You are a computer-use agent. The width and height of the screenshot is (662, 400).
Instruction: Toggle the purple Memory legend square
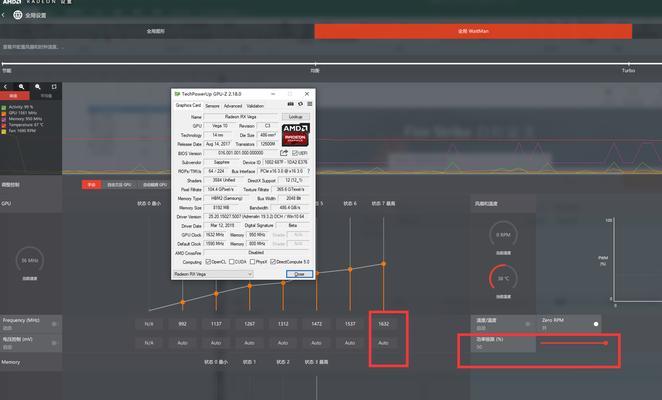pyautogui.click(x=4, y=119)
